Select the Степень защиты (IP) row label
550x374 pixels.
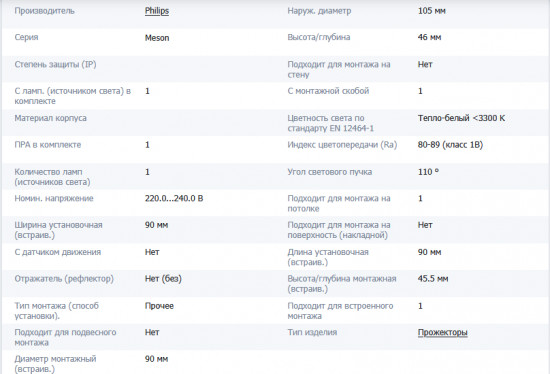coord(55,65)
